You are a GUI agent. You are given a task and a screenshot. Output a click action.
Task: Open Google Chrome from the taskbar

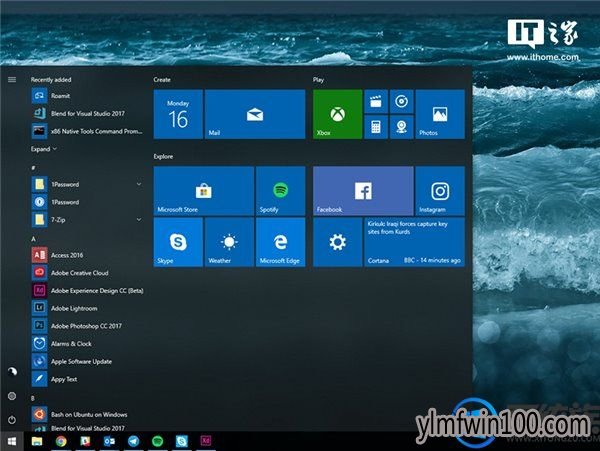coord(61,441)
